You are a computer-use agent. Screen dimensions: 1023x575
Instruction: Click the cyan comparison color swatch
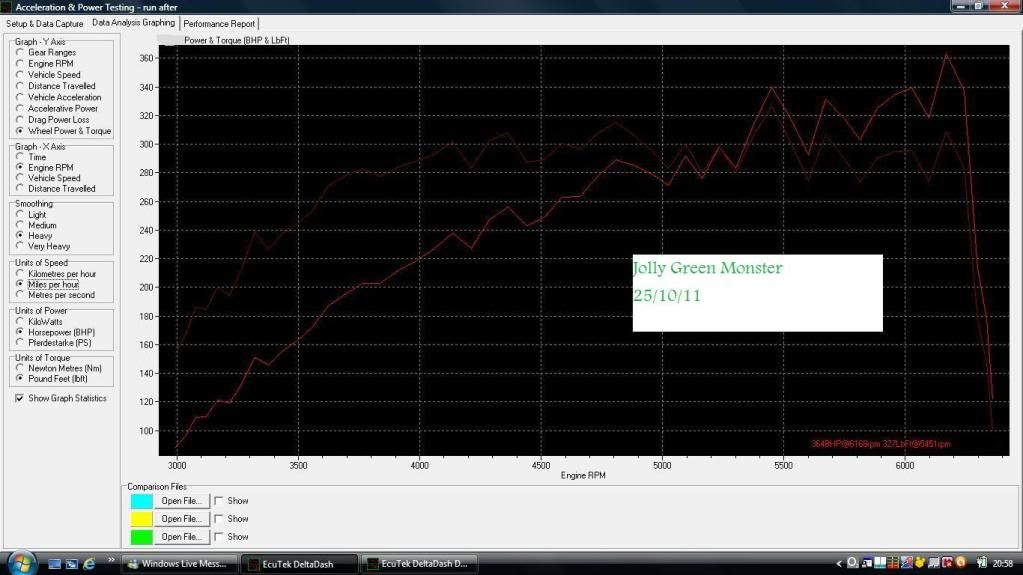click(x=142, y=501)
